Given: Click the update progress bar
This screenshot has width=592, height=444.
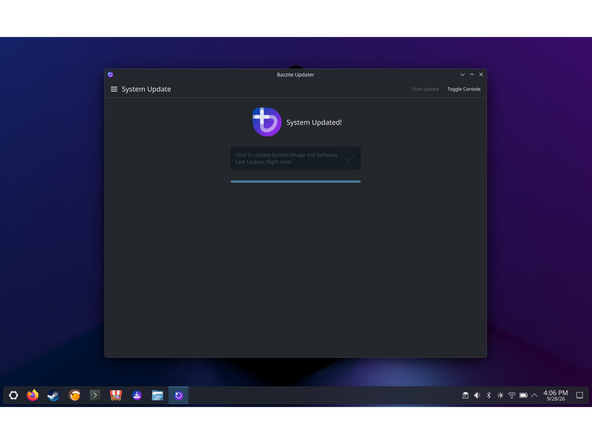Looking at the screenshot, I should (295, 182).
